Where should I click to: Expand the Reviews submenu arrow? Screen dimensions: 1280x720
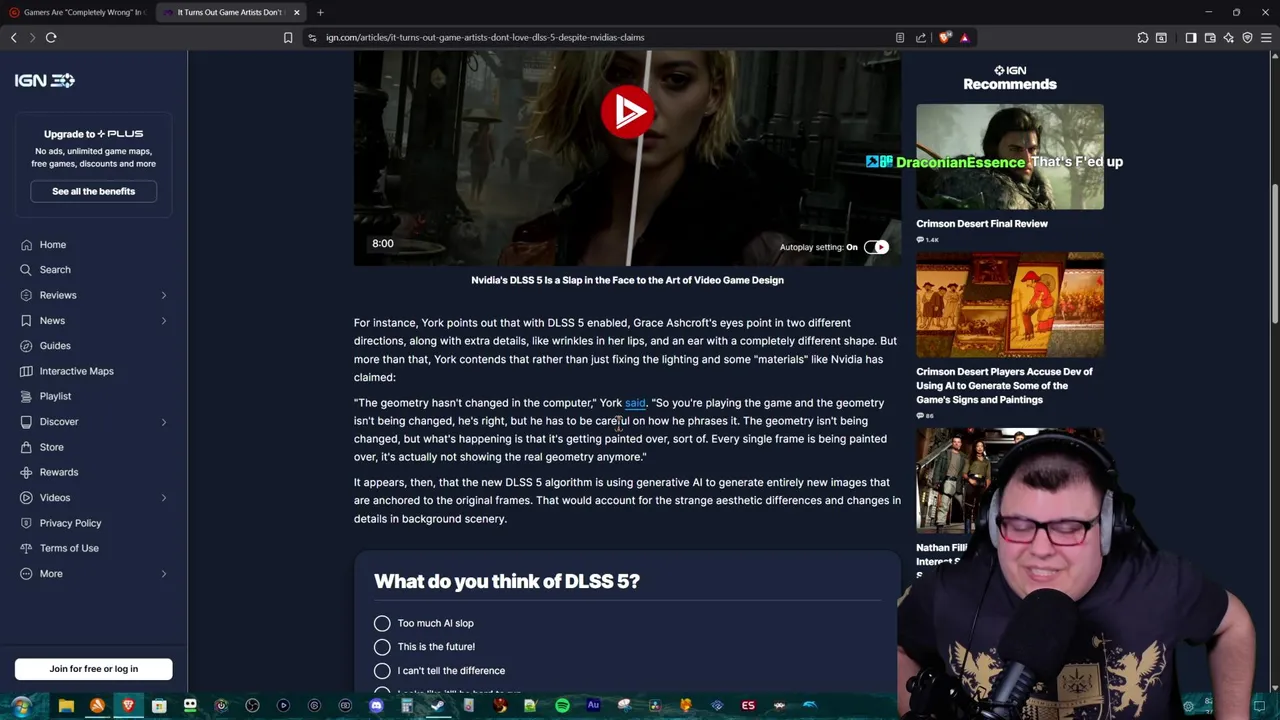[164, 295]
